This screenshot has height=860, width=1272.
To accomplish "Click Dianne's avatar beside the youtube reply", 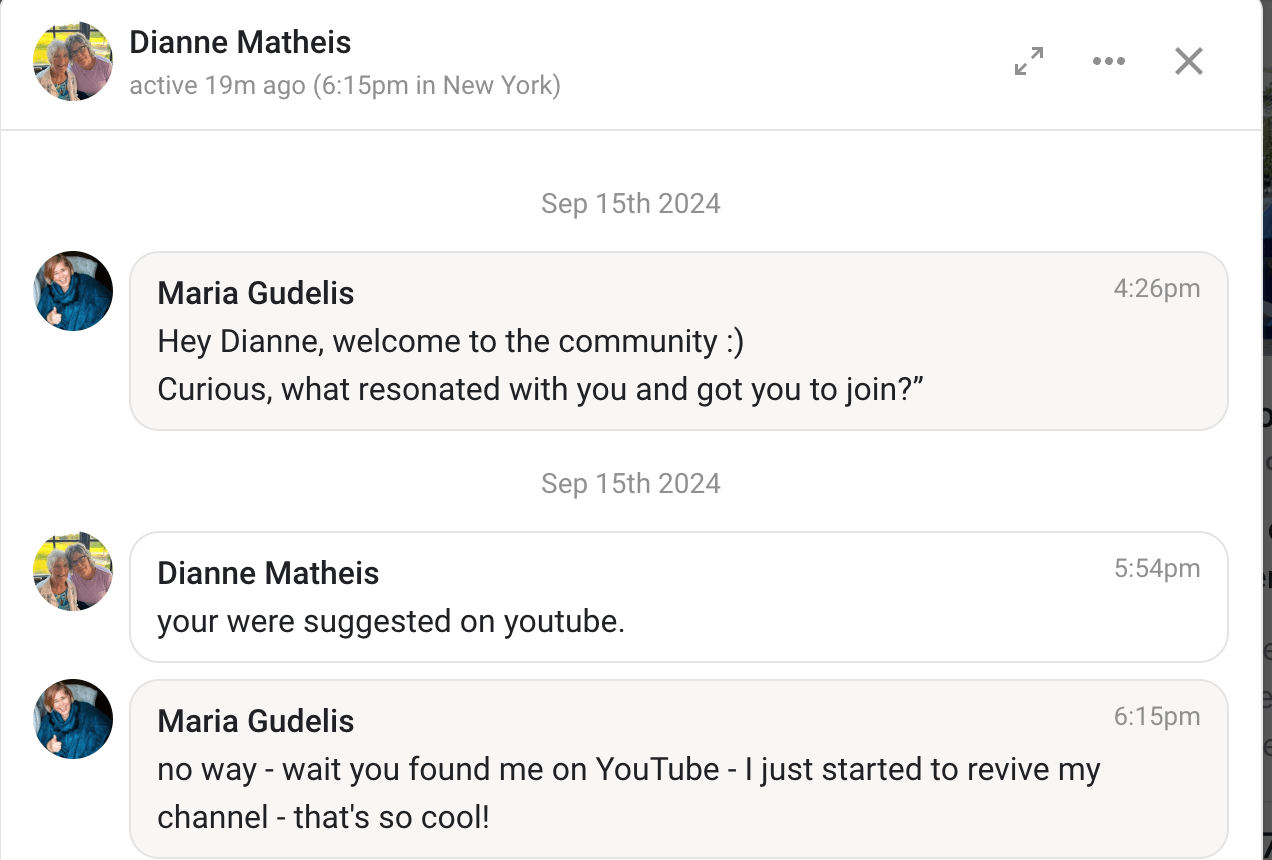I will (73, 571).
